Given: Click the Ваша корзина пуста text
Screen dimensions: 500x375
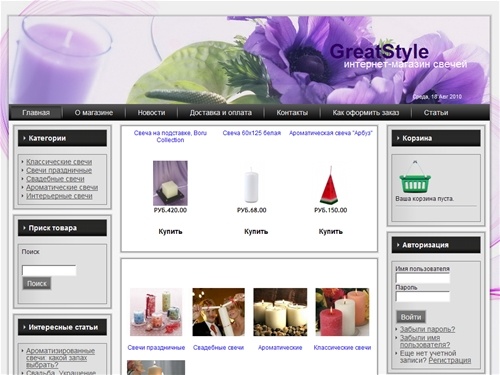Looking at the screenshot, I should (424, 199).
